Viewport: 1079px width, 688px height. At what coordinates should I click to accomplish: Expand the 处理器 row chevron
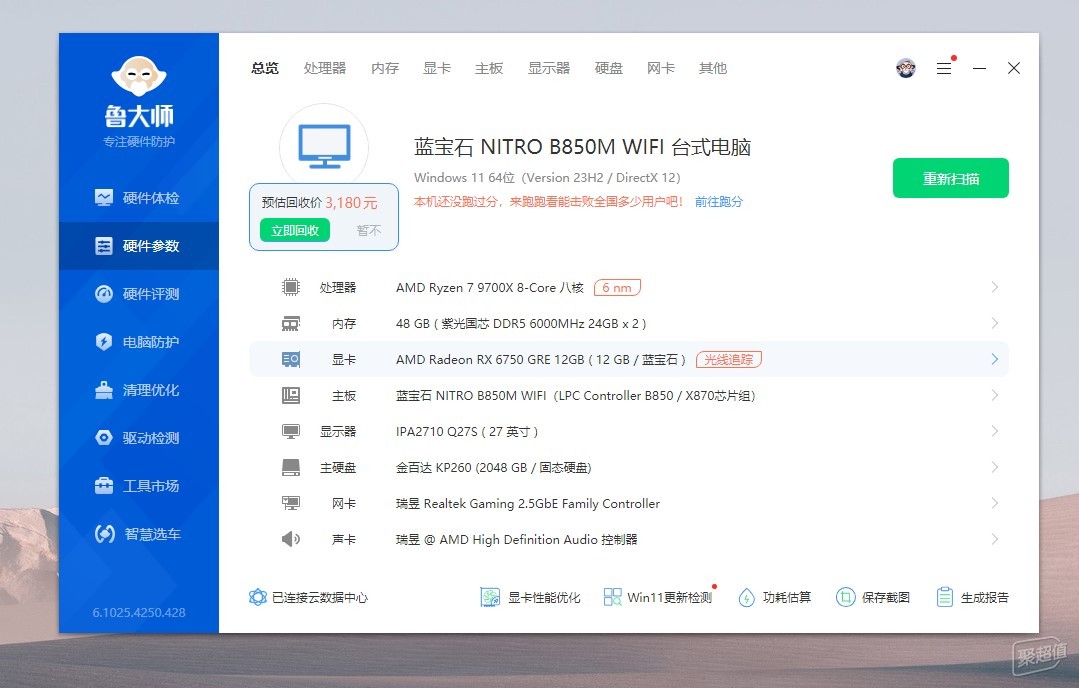[994, 287]
